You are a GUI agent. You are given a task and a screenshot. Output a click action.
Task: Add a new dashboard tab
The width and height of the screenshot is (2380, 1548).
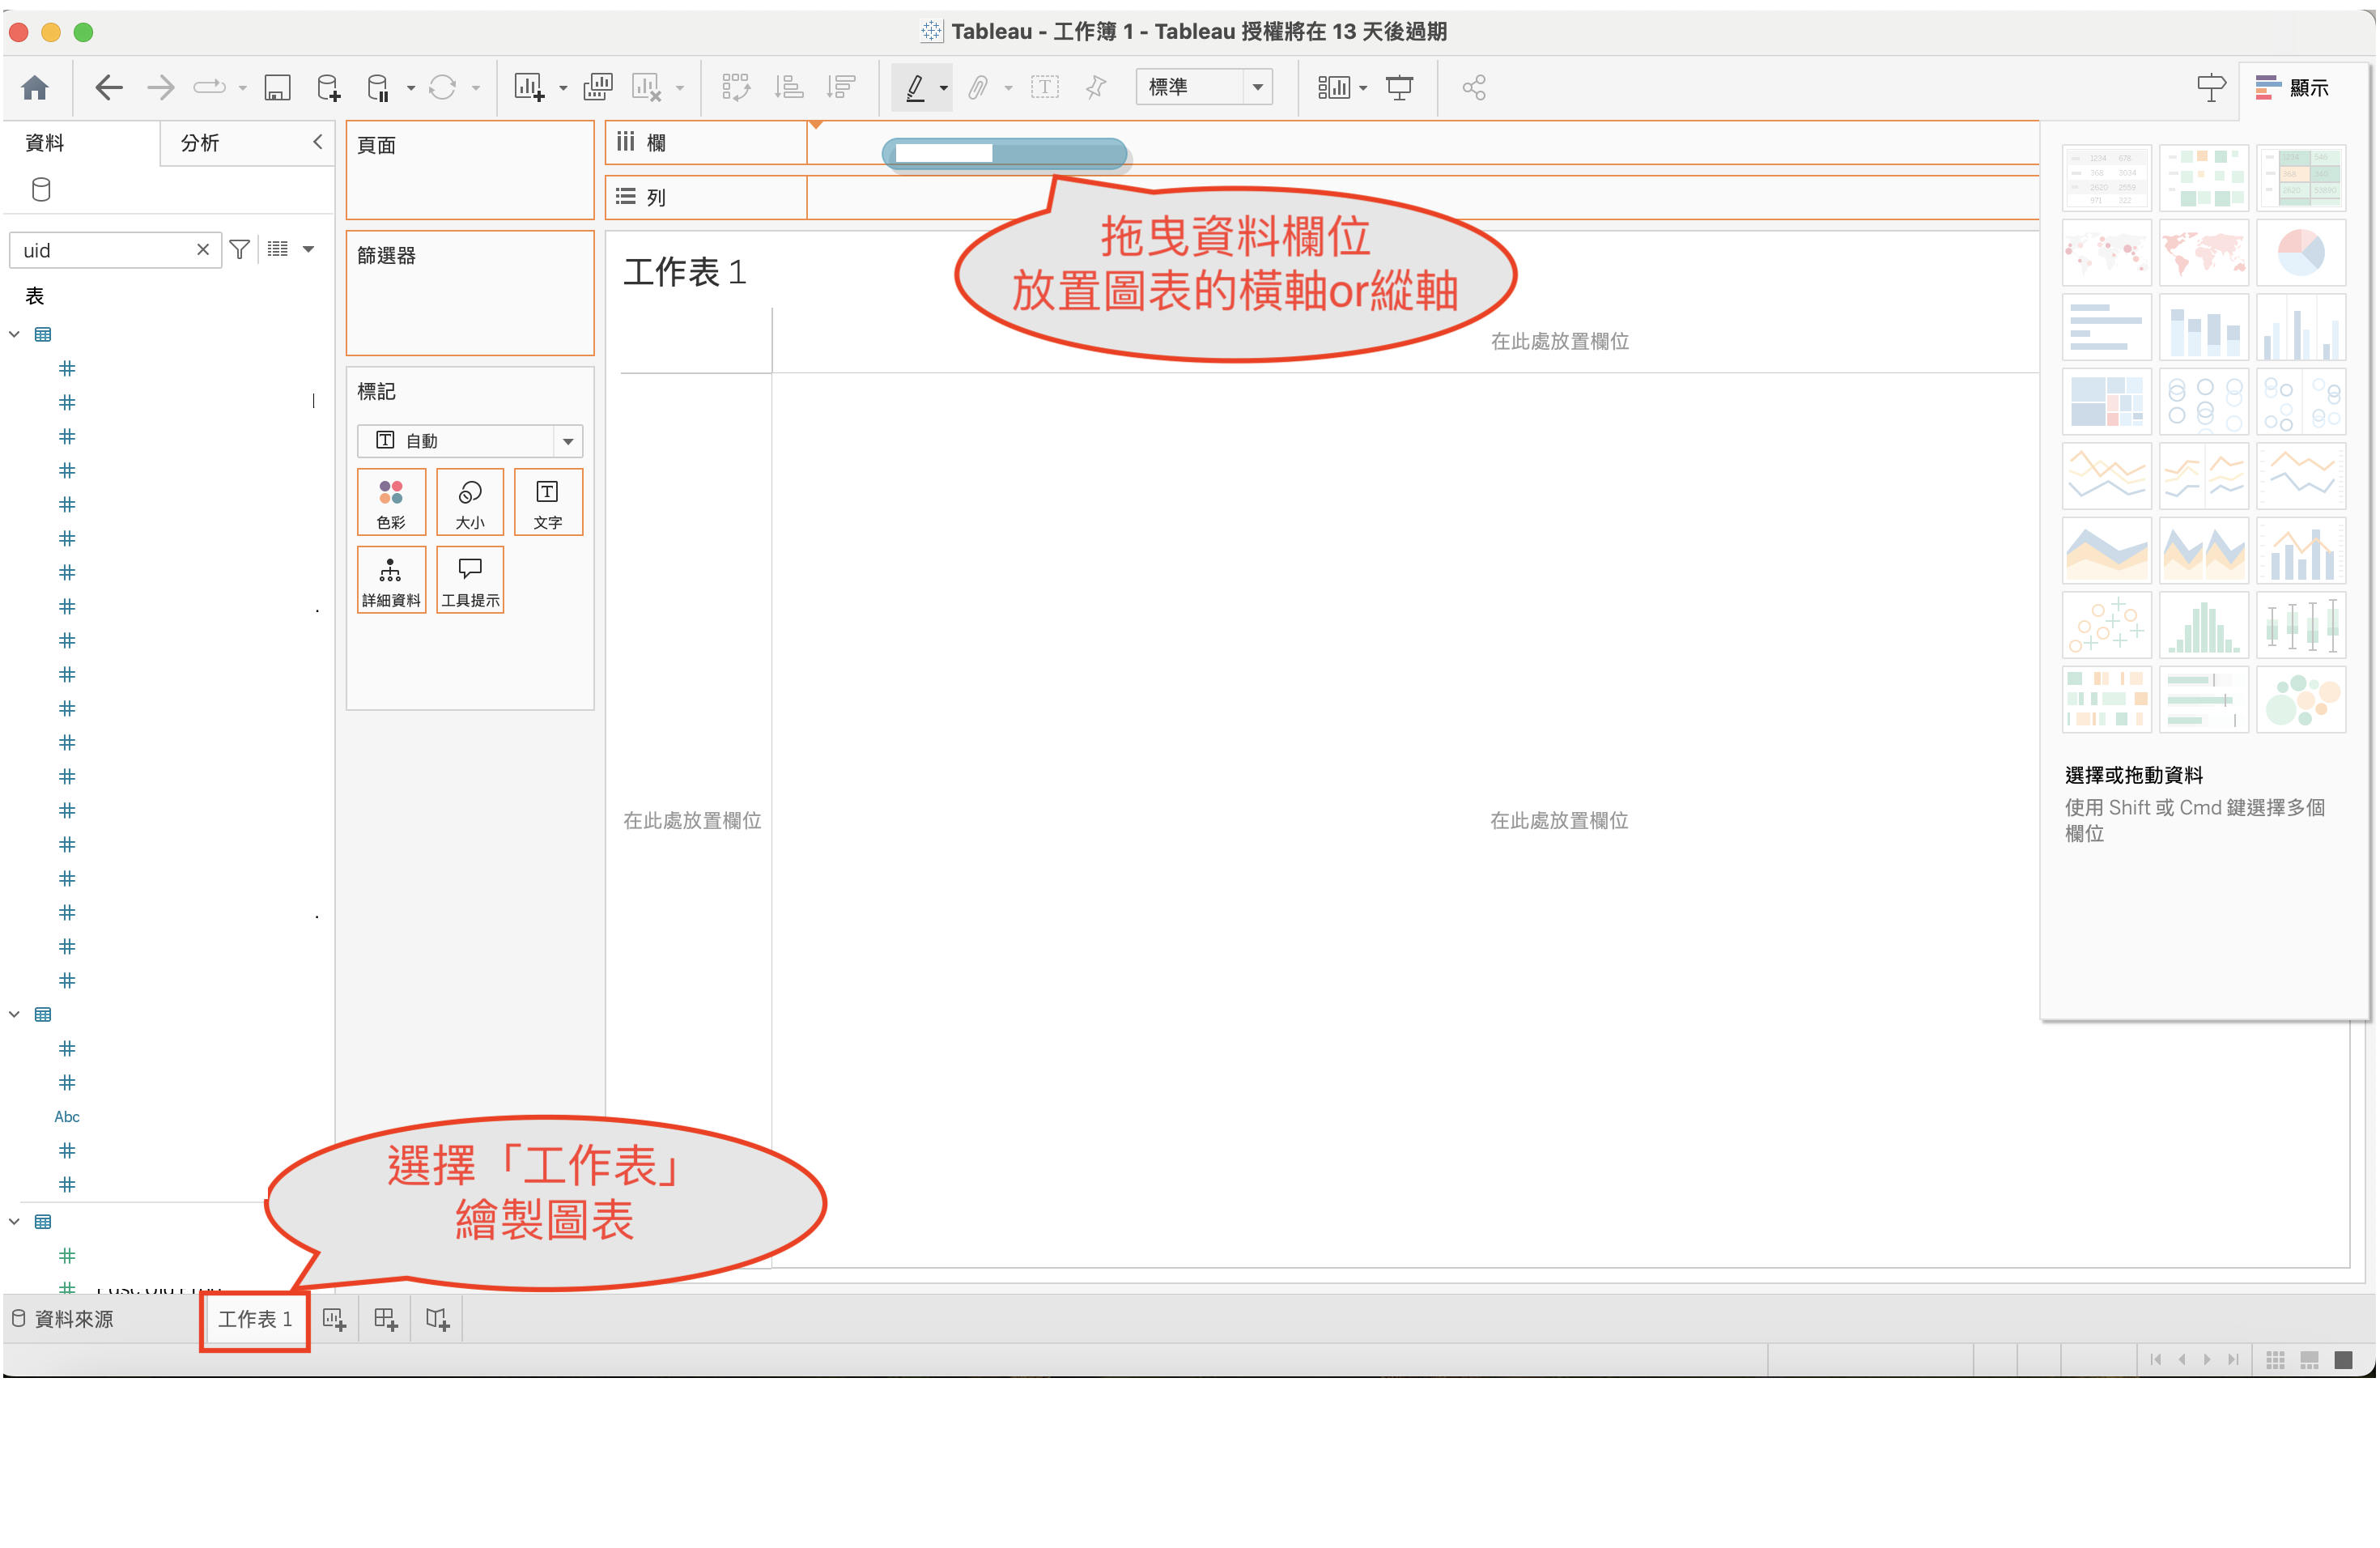click(x=385, y=1319)
